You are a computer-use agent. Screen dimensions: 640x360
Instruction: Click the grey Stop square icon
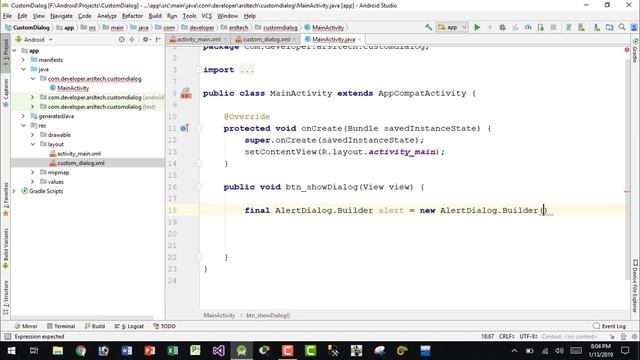553,27
